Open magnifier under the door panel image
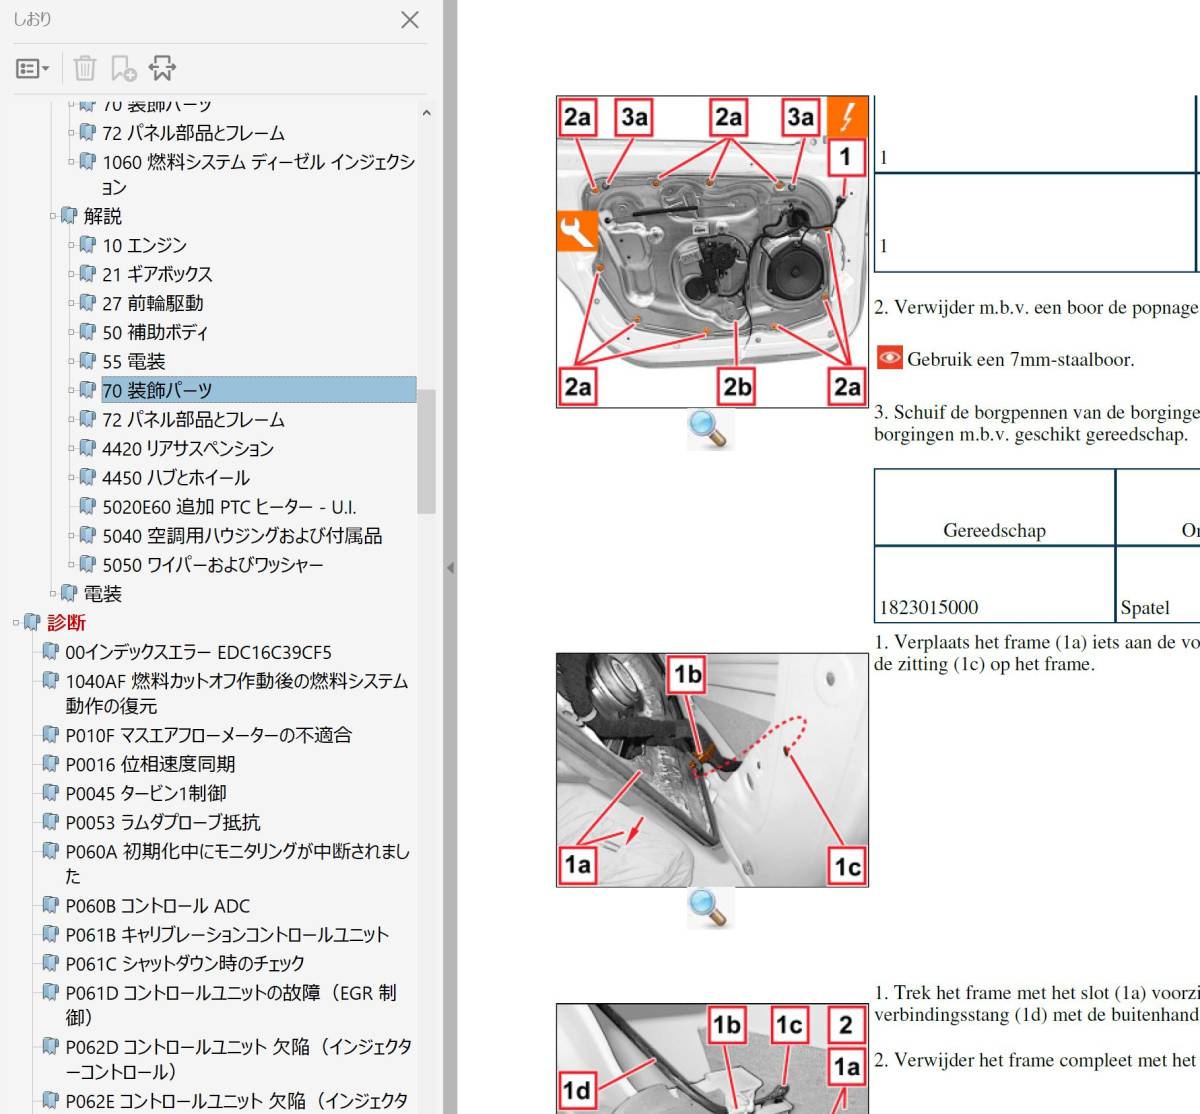The width and height of the screenshot is (1200, 1114). (x=709, y=429)
